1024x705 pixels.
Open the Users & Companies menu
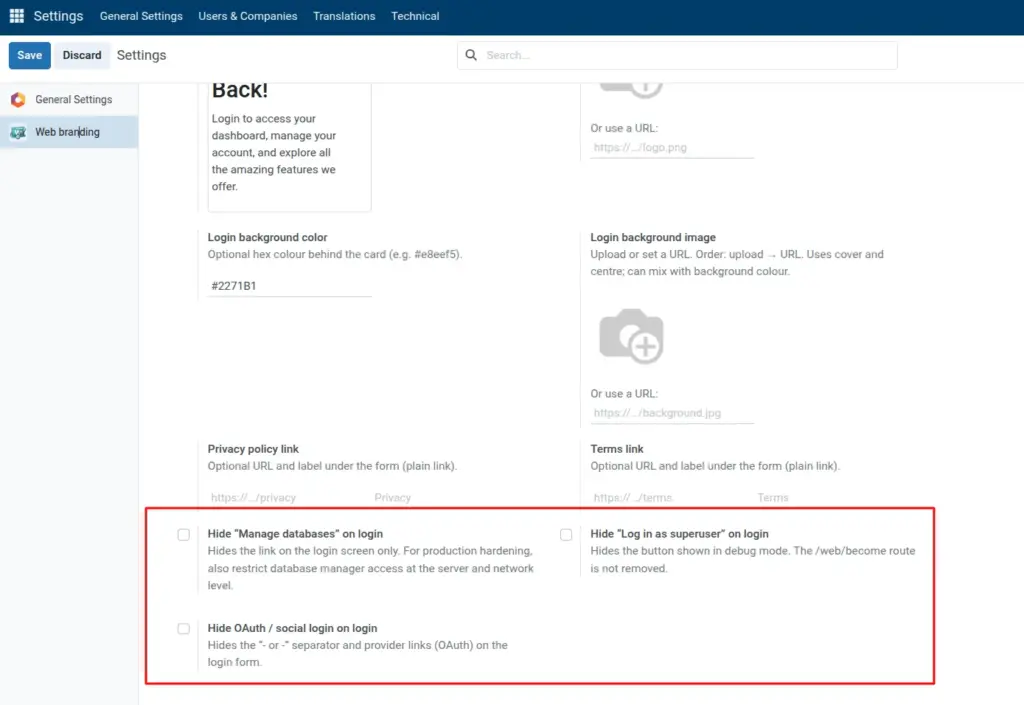click(x=248, y=16)
